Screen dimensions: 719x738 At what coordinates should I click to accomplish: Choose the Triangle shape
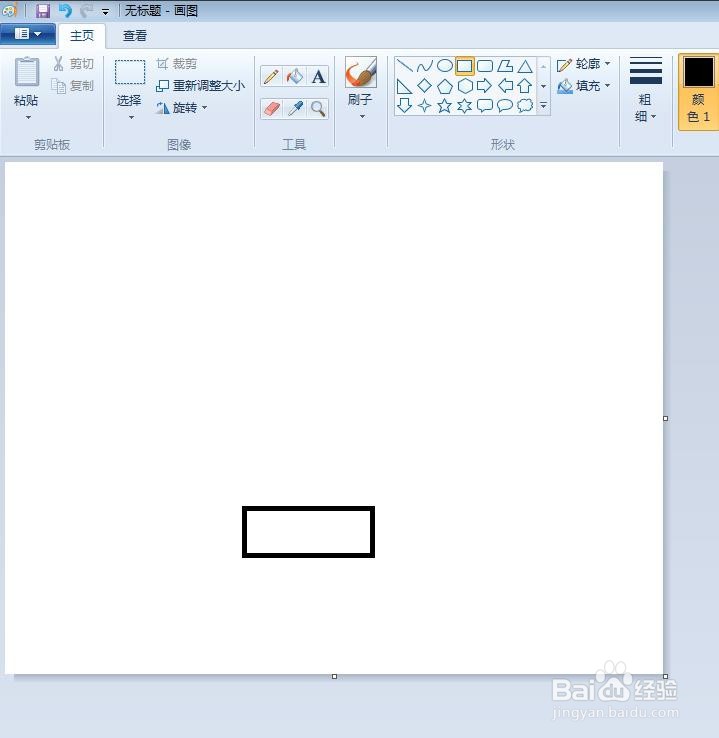(x=525, y=65)
